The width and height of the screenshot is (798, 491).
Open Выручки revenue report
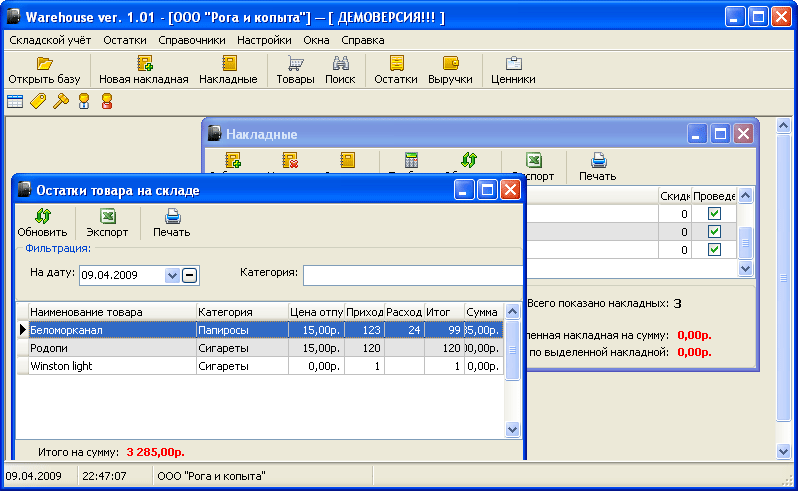[450, 70]
